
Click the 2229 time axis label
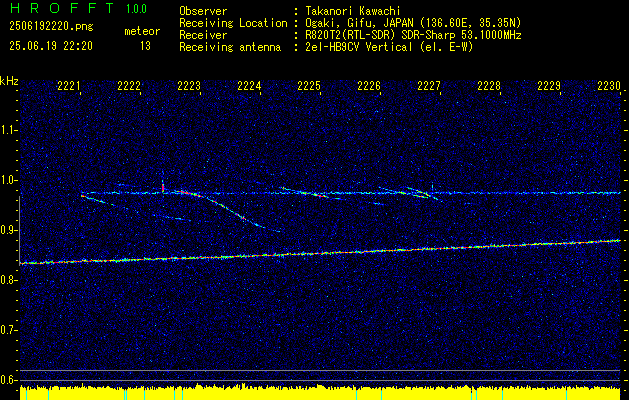click(548, 85)
